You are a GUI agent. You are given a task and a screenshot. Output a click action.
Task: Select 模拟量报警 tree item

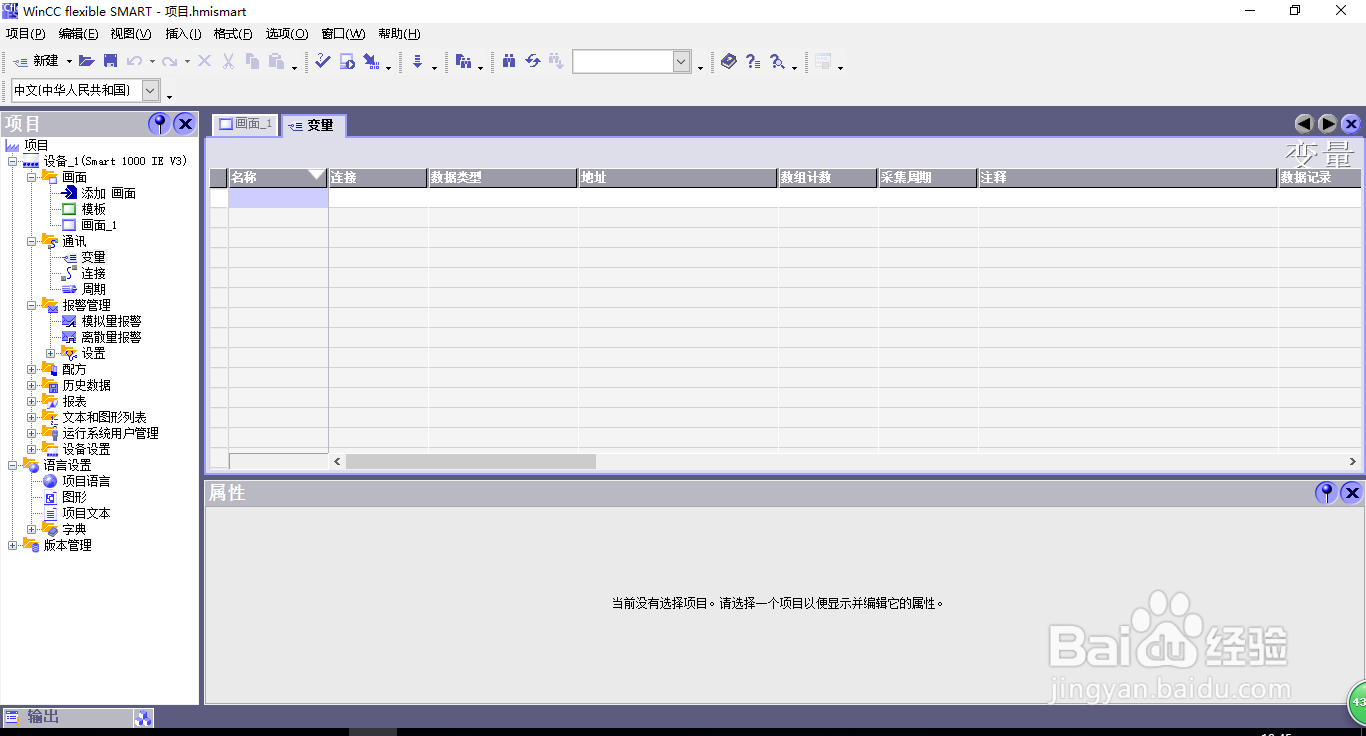point(111,321)
